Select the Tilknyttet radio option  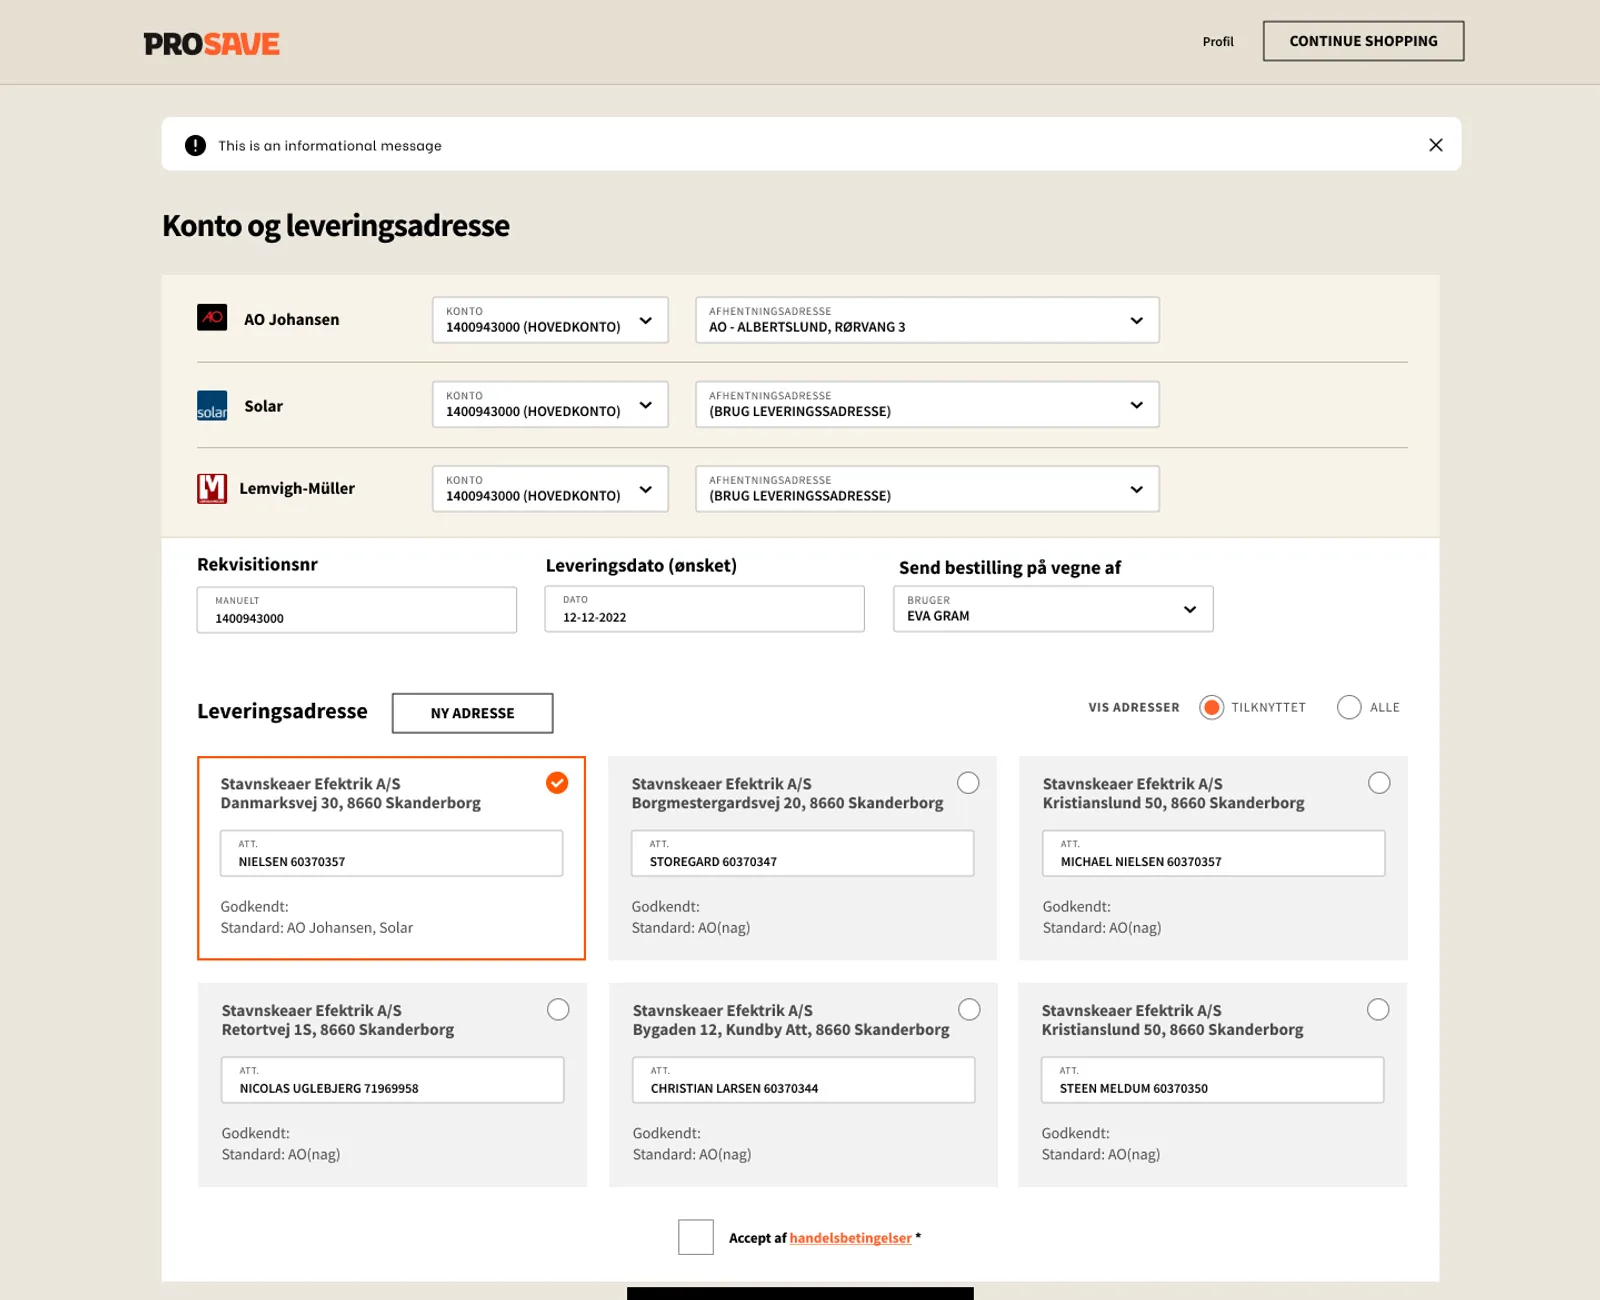tap(1211, 707)
